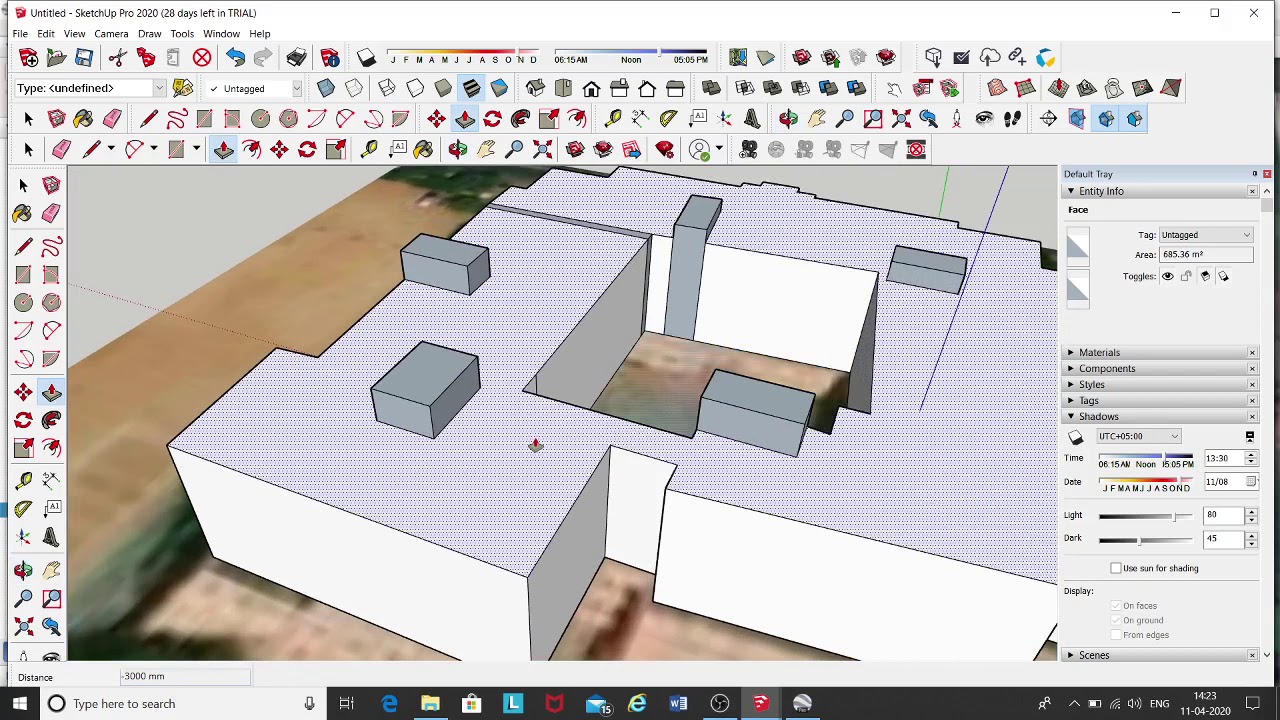The image size is (1280, 720).
Task: Click the shadow Dark slider
Action: pyautogui.click(x=1145, y=540)
